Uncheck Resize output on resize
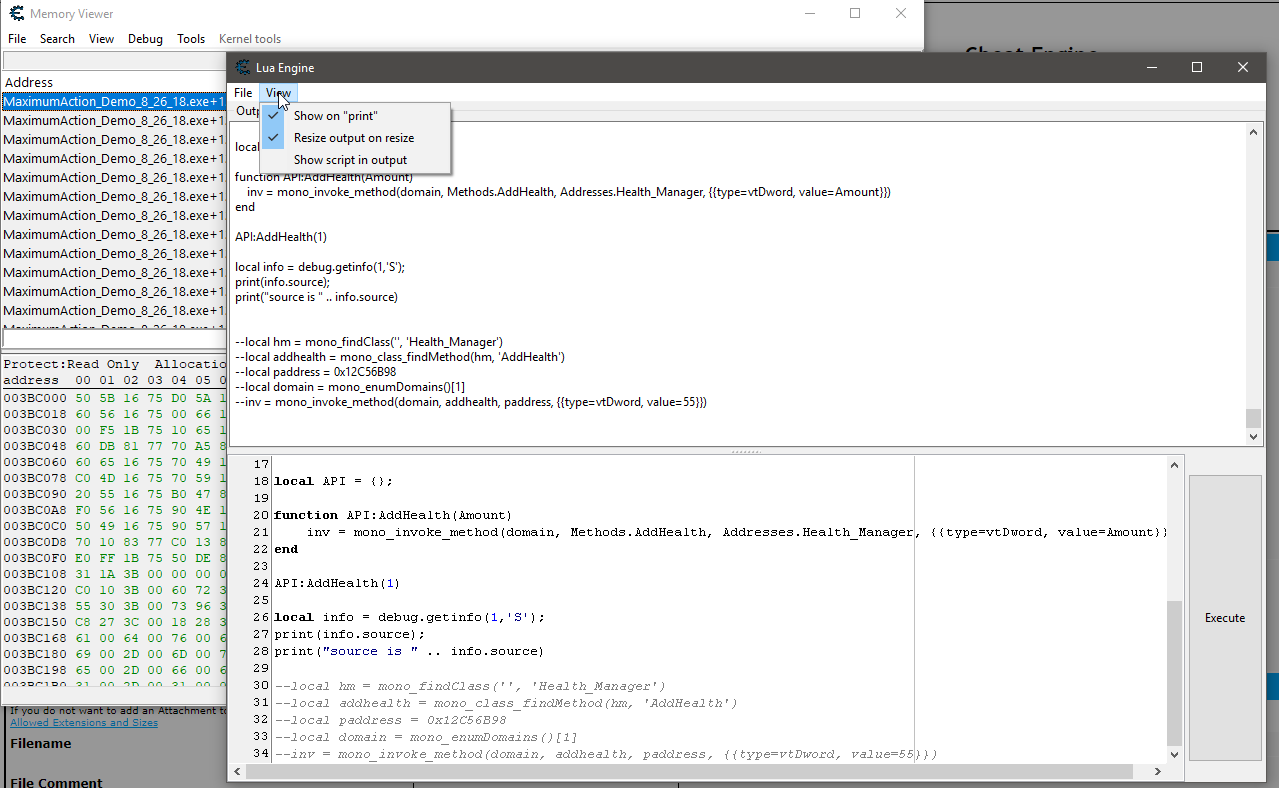This screenshot has height=788, width=1279. click(353, 138)
